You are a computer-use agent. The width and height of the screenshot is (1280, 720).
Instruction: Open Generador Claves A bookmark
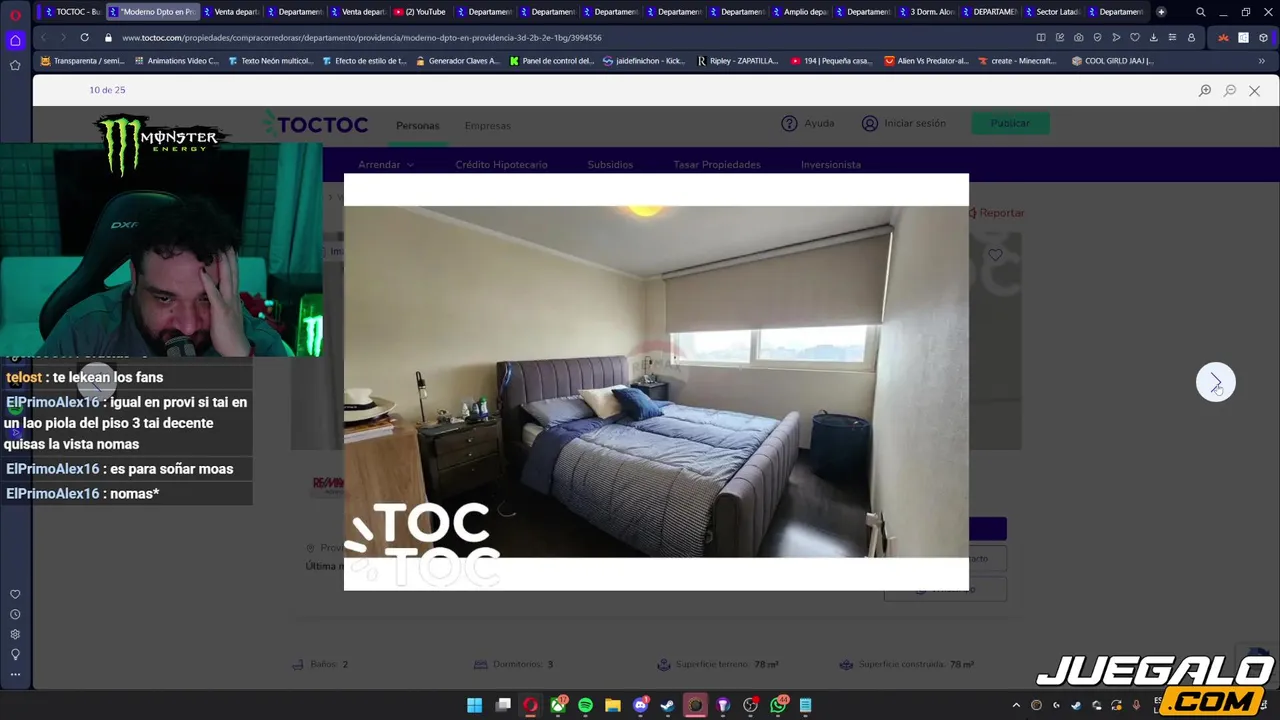457,61
